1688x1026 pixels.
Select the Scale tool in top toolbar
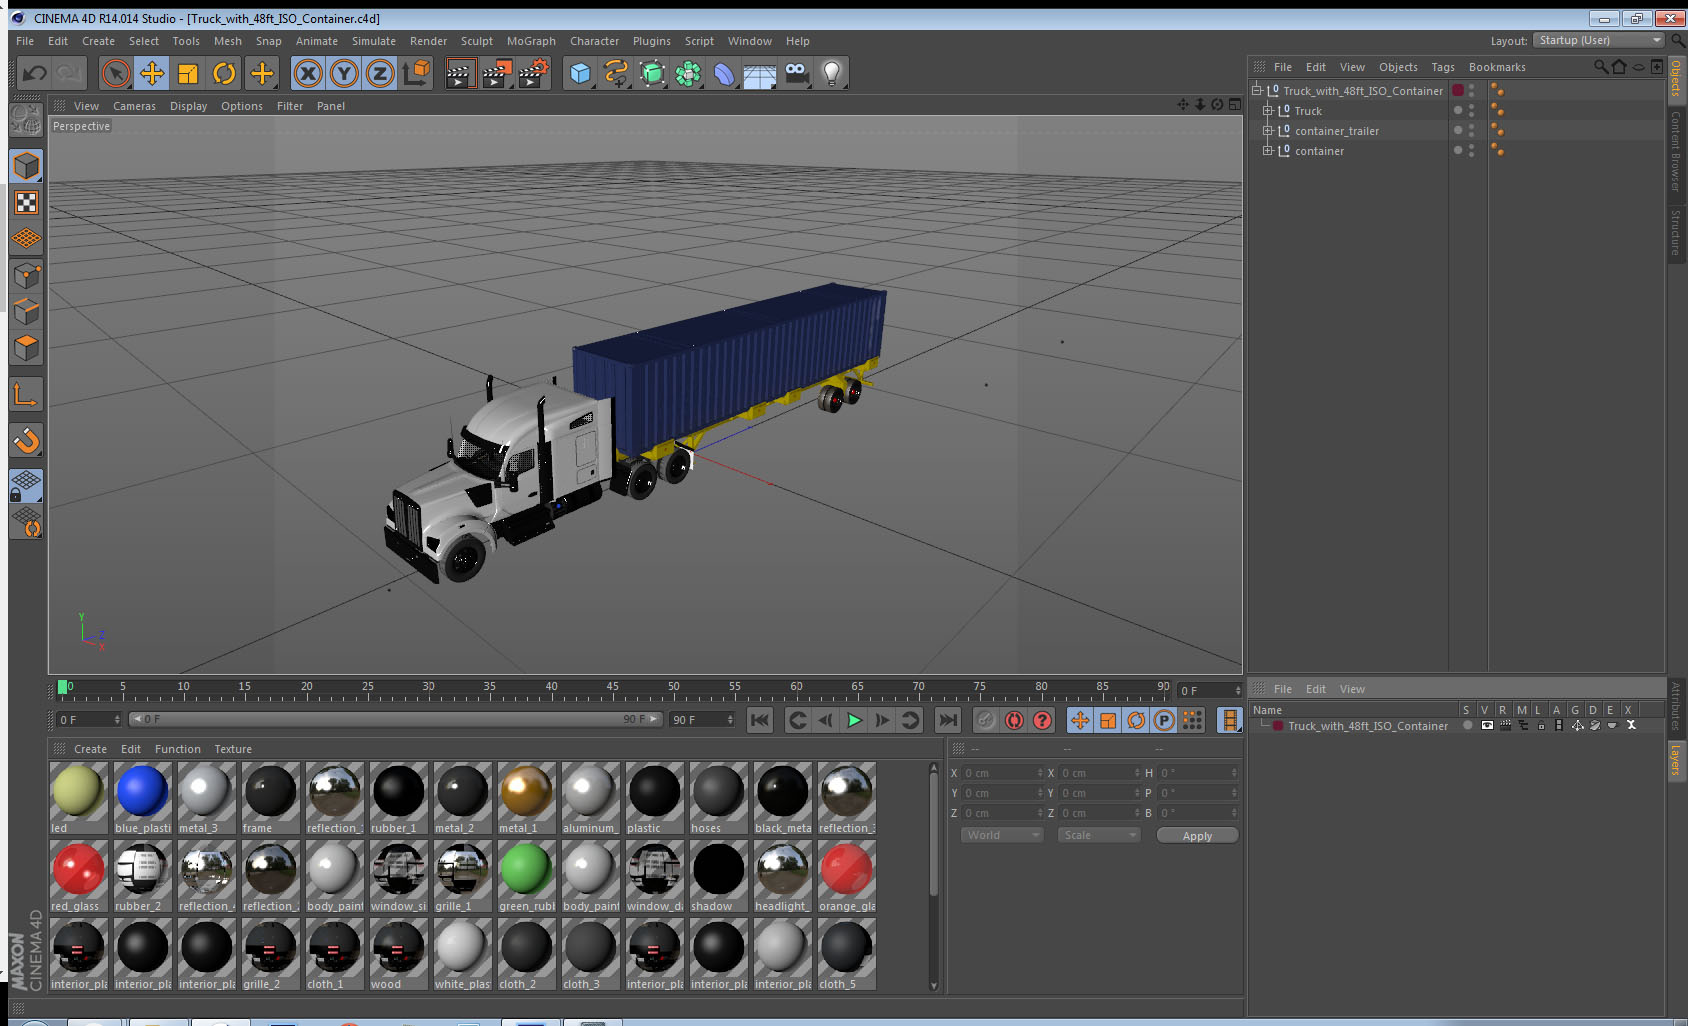pyautogui.click(x=188, y=73)
